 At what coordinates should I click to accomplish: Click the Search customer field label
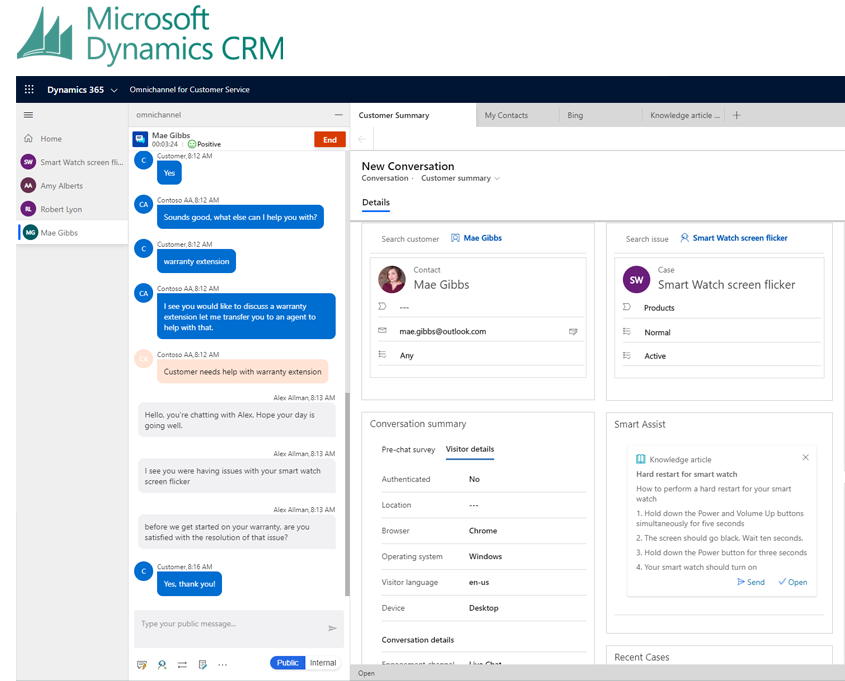click(x=410, y=239)
